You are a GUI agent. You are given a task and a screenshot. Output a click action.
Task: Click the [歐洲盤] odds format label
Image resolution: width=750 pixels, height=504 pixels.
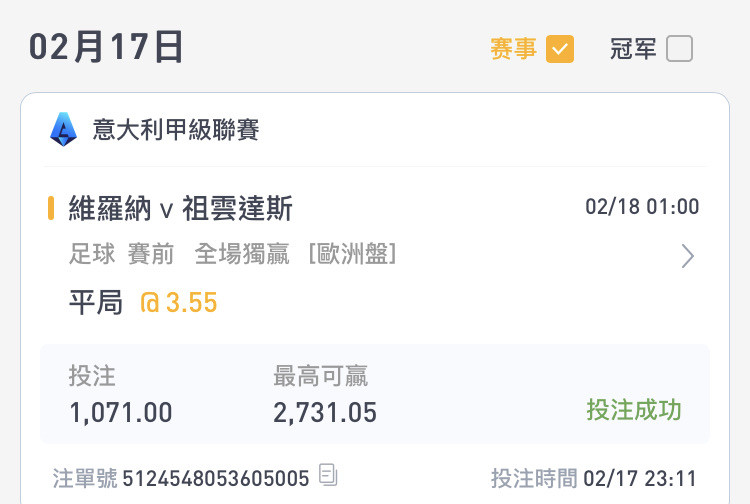pos(353,253)
